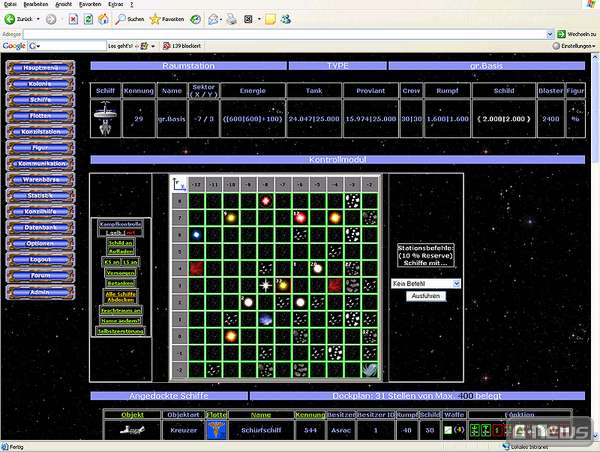The width and height of the screenshot is (600, 452).
Task: Click the Flotte emblem of Schiurfschiff
Action: 217,430
